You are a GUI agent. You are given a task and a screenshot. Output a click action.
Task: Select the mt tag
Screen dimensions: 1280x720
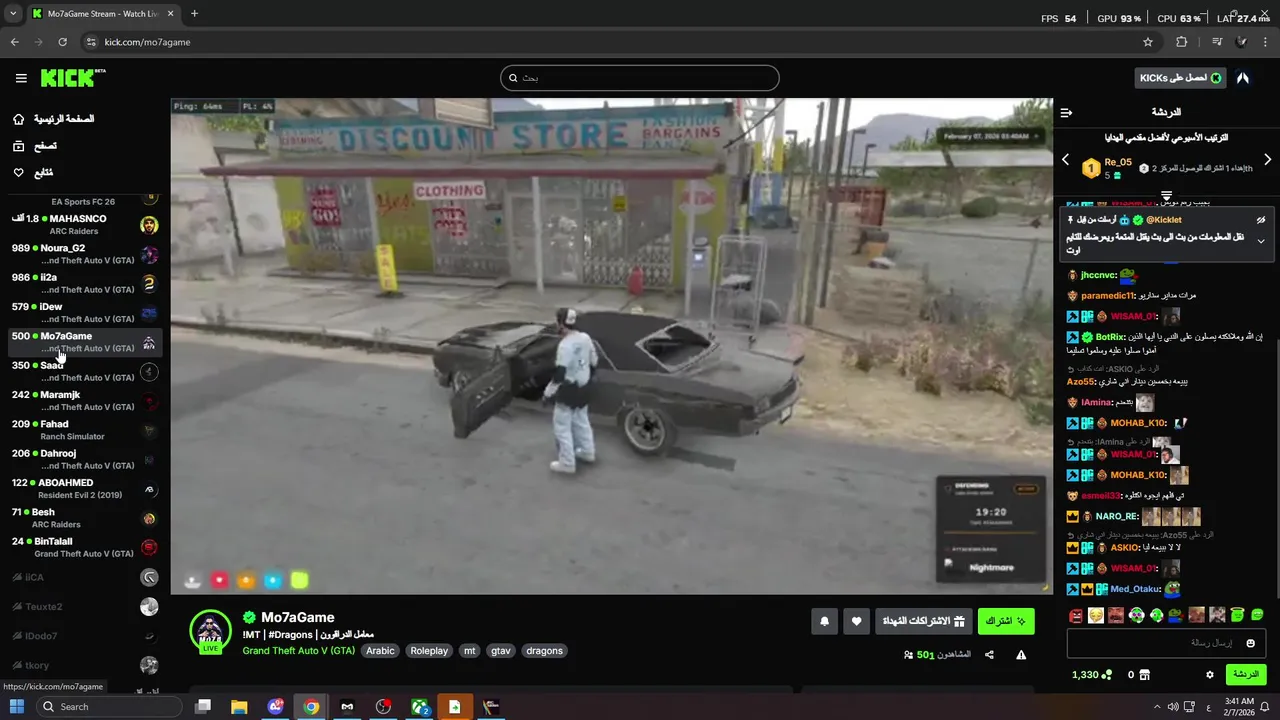pos(469,651)
